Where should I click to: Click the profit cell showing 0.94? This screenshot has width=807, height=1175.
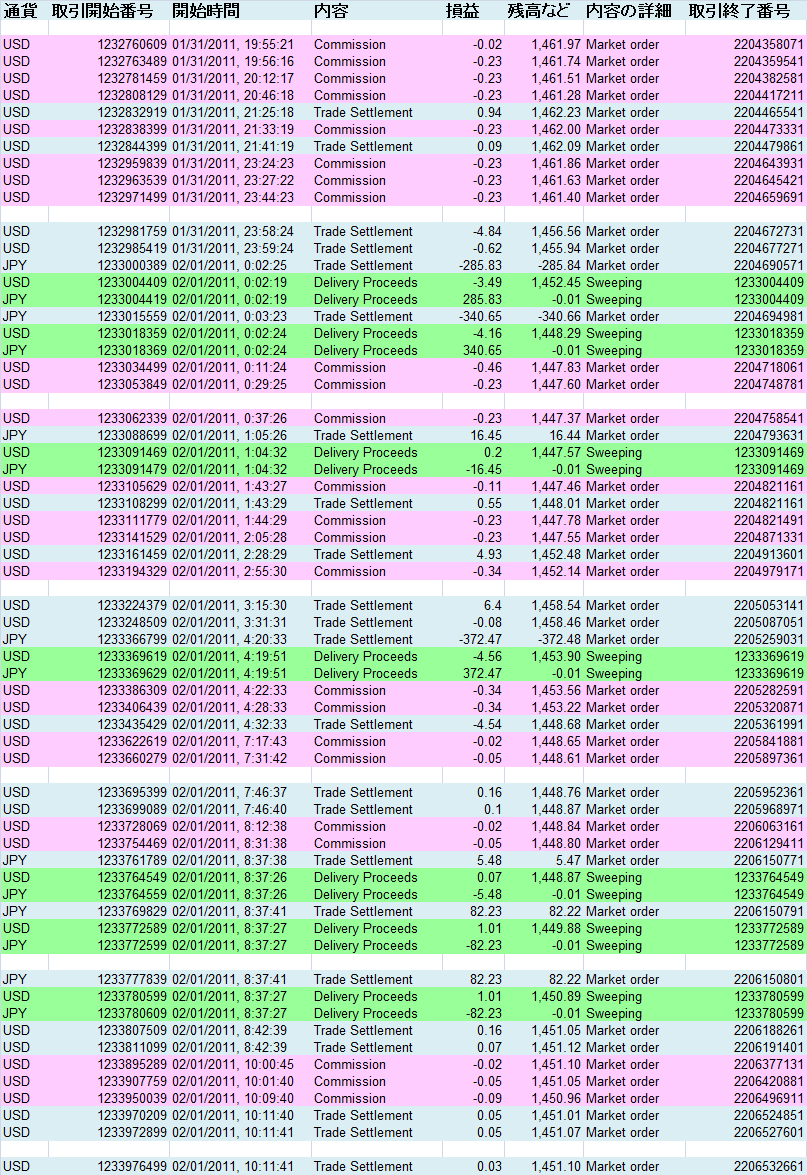pos(489,113)
